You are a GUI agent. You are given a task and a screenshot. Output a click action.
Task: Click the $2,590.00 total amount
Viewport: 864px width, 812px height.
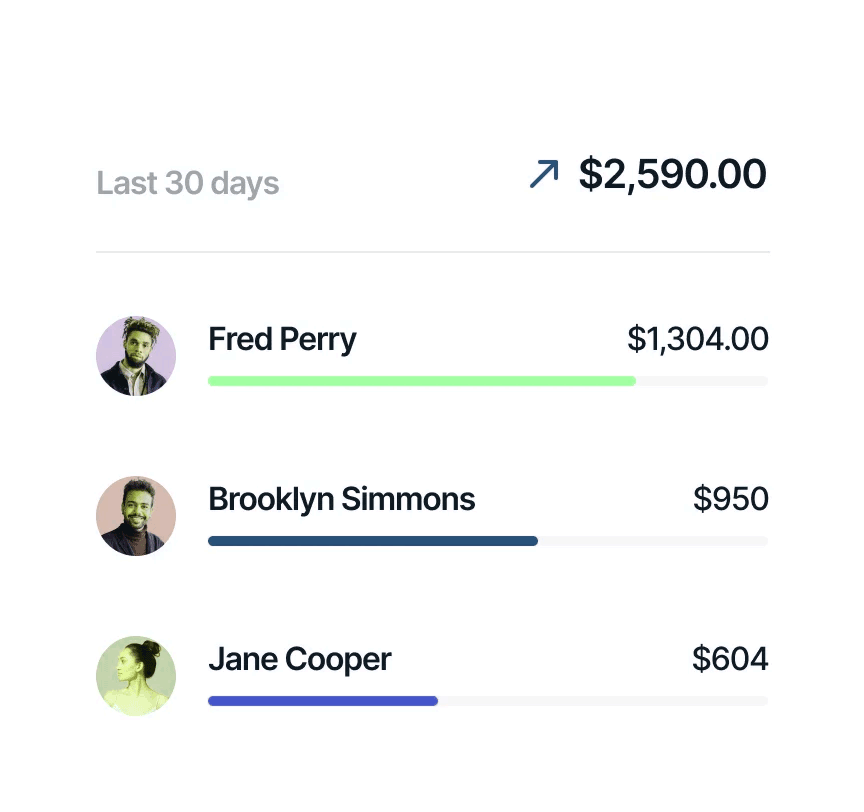(672, 174)
